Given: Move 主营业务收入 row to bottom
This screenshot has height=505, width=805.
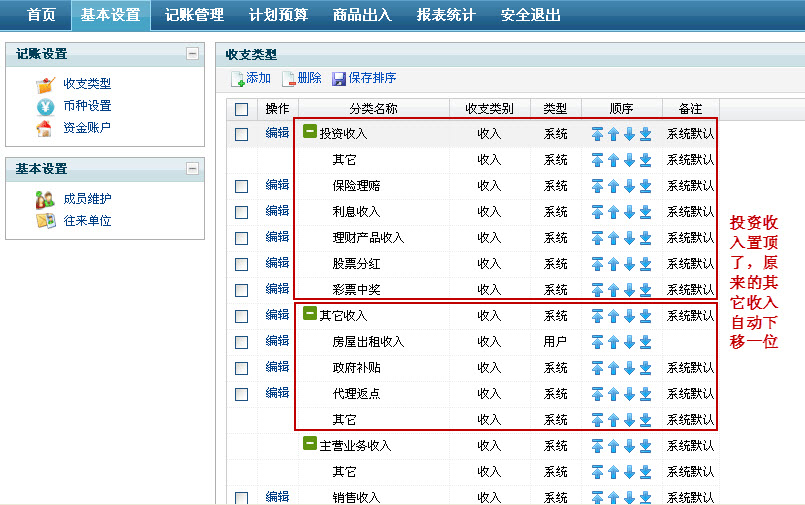Looking at the screenshot, I should [645, 446].
